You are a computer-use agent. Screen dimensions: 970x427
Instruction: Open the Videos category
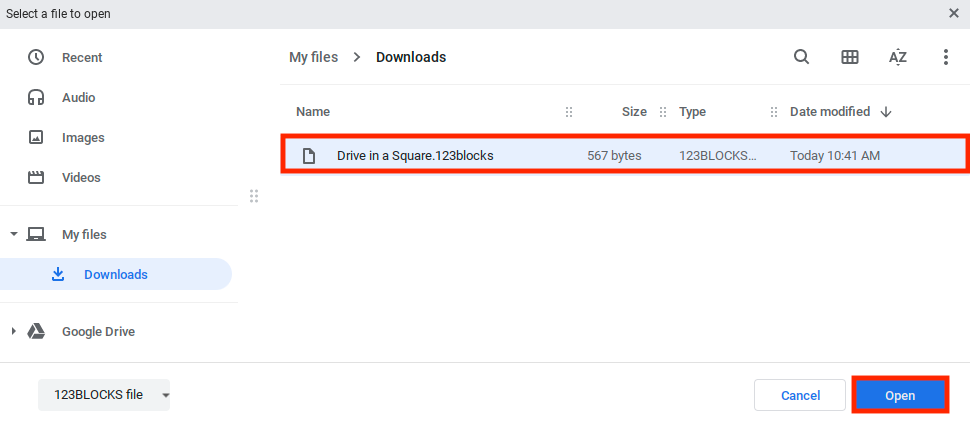coord(81,177)
